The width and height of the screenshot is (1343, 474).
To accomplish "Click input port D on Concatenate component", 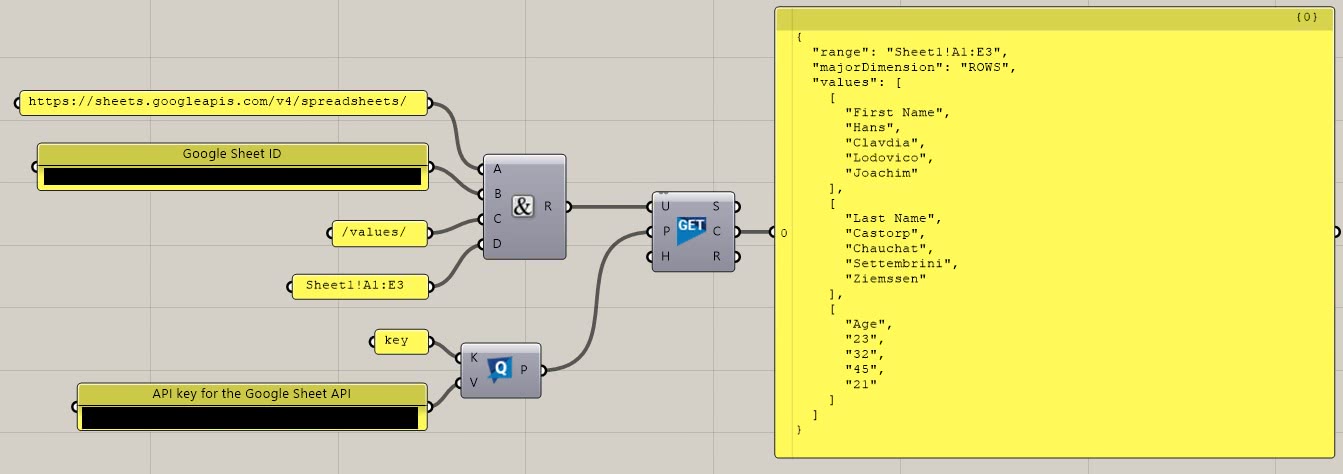I will (497, 244).
